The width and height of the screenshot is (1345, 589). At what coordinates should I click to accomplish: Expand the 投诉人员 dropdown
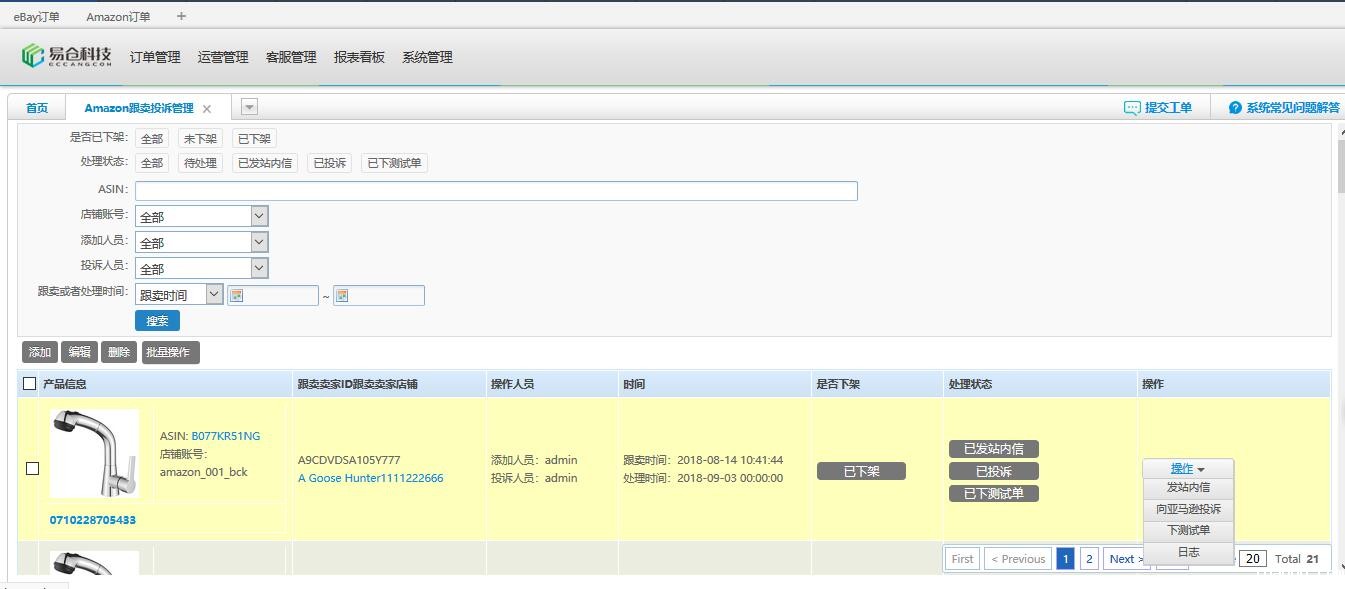[259, 268]
